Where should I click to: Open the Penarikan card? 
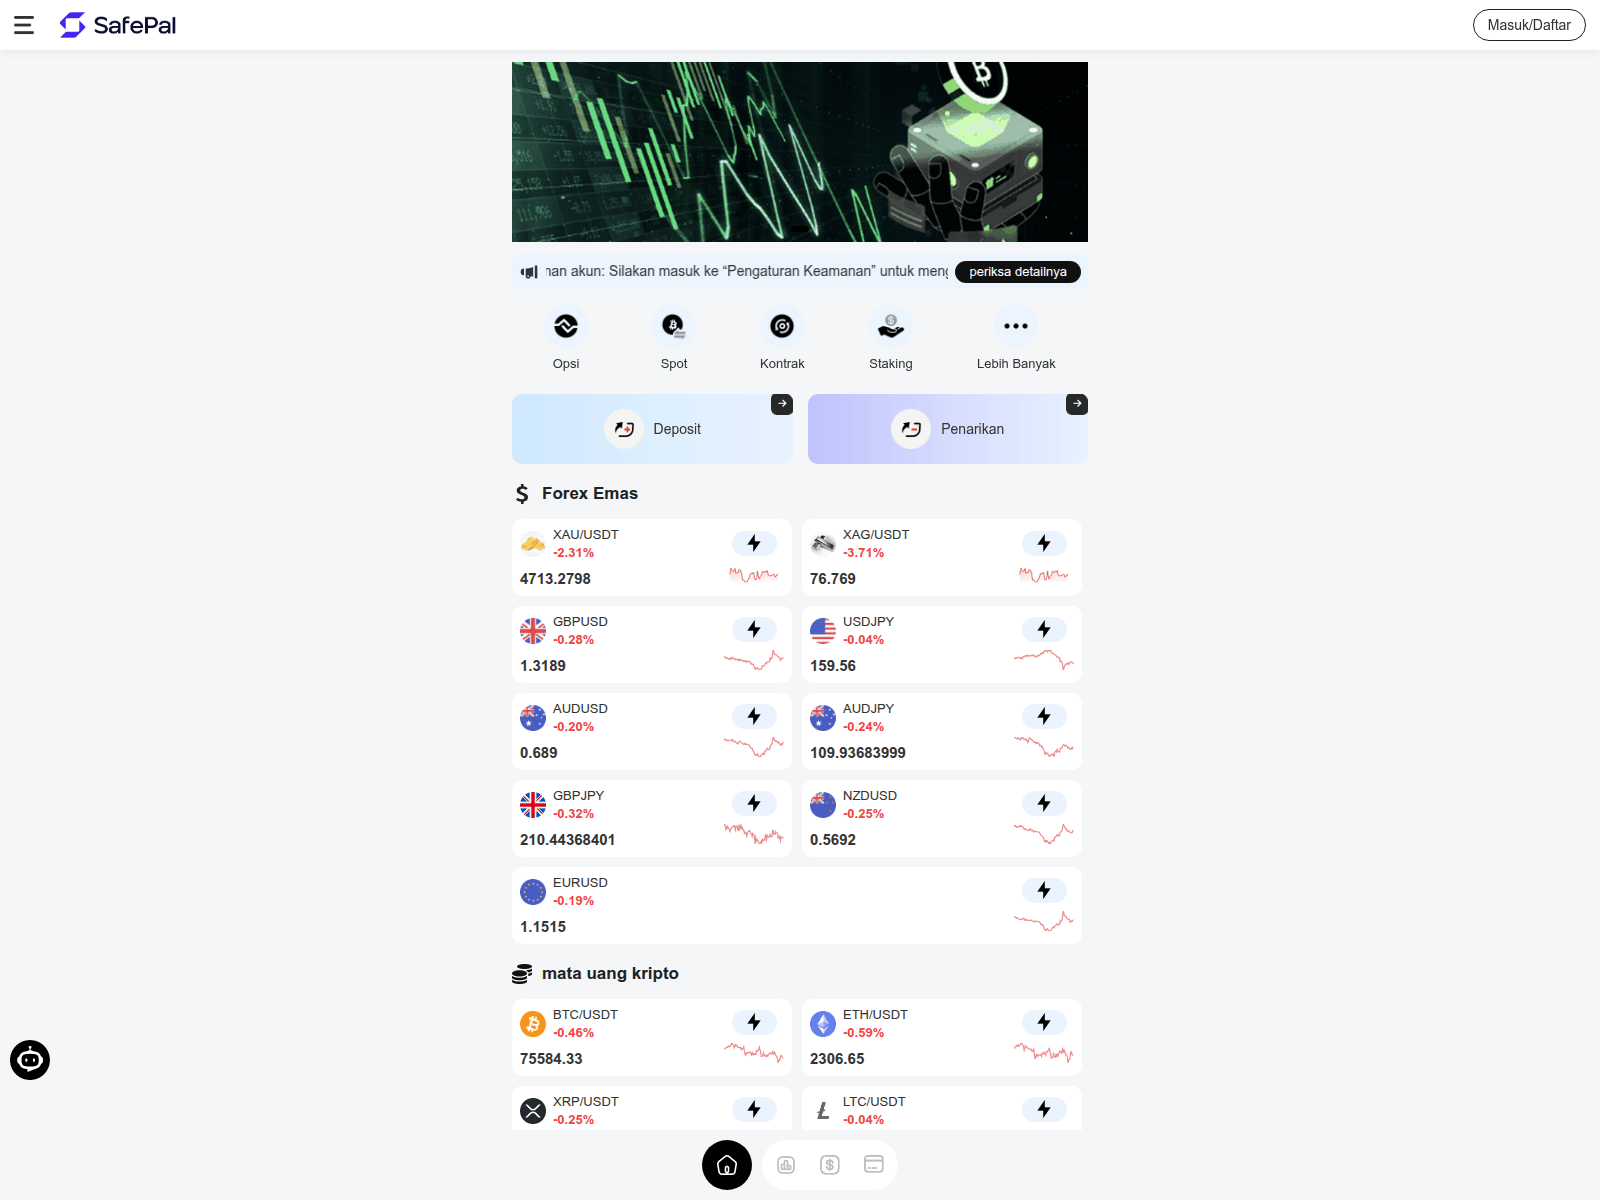947,429
